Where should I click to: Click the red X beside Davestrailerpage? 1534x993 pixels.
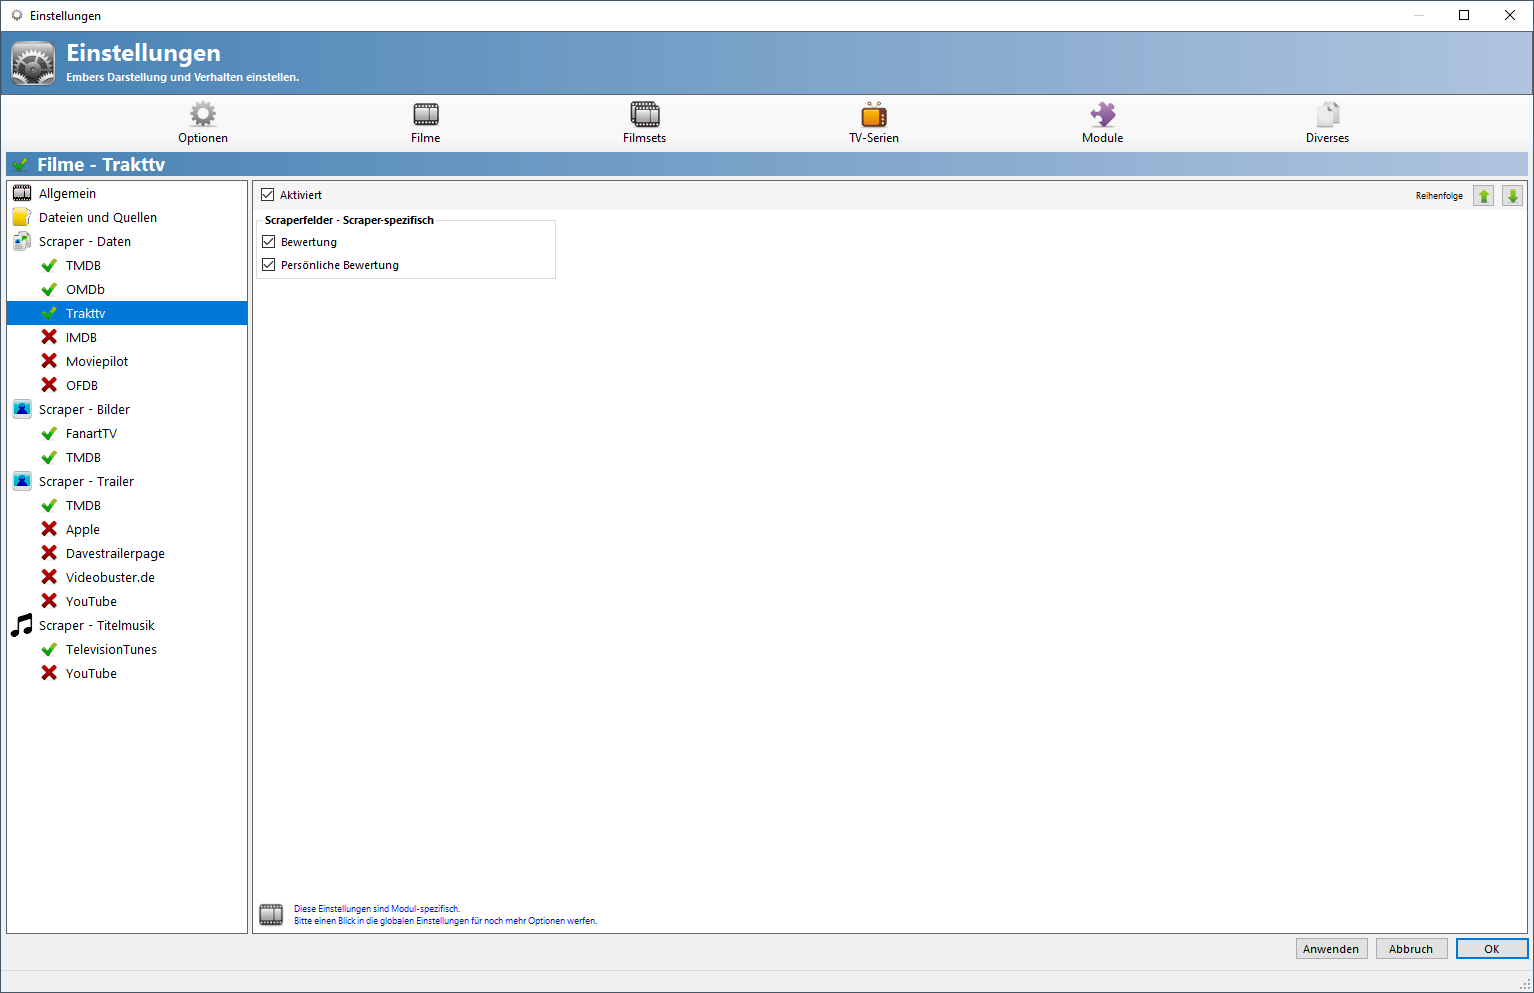pos(49,553)
